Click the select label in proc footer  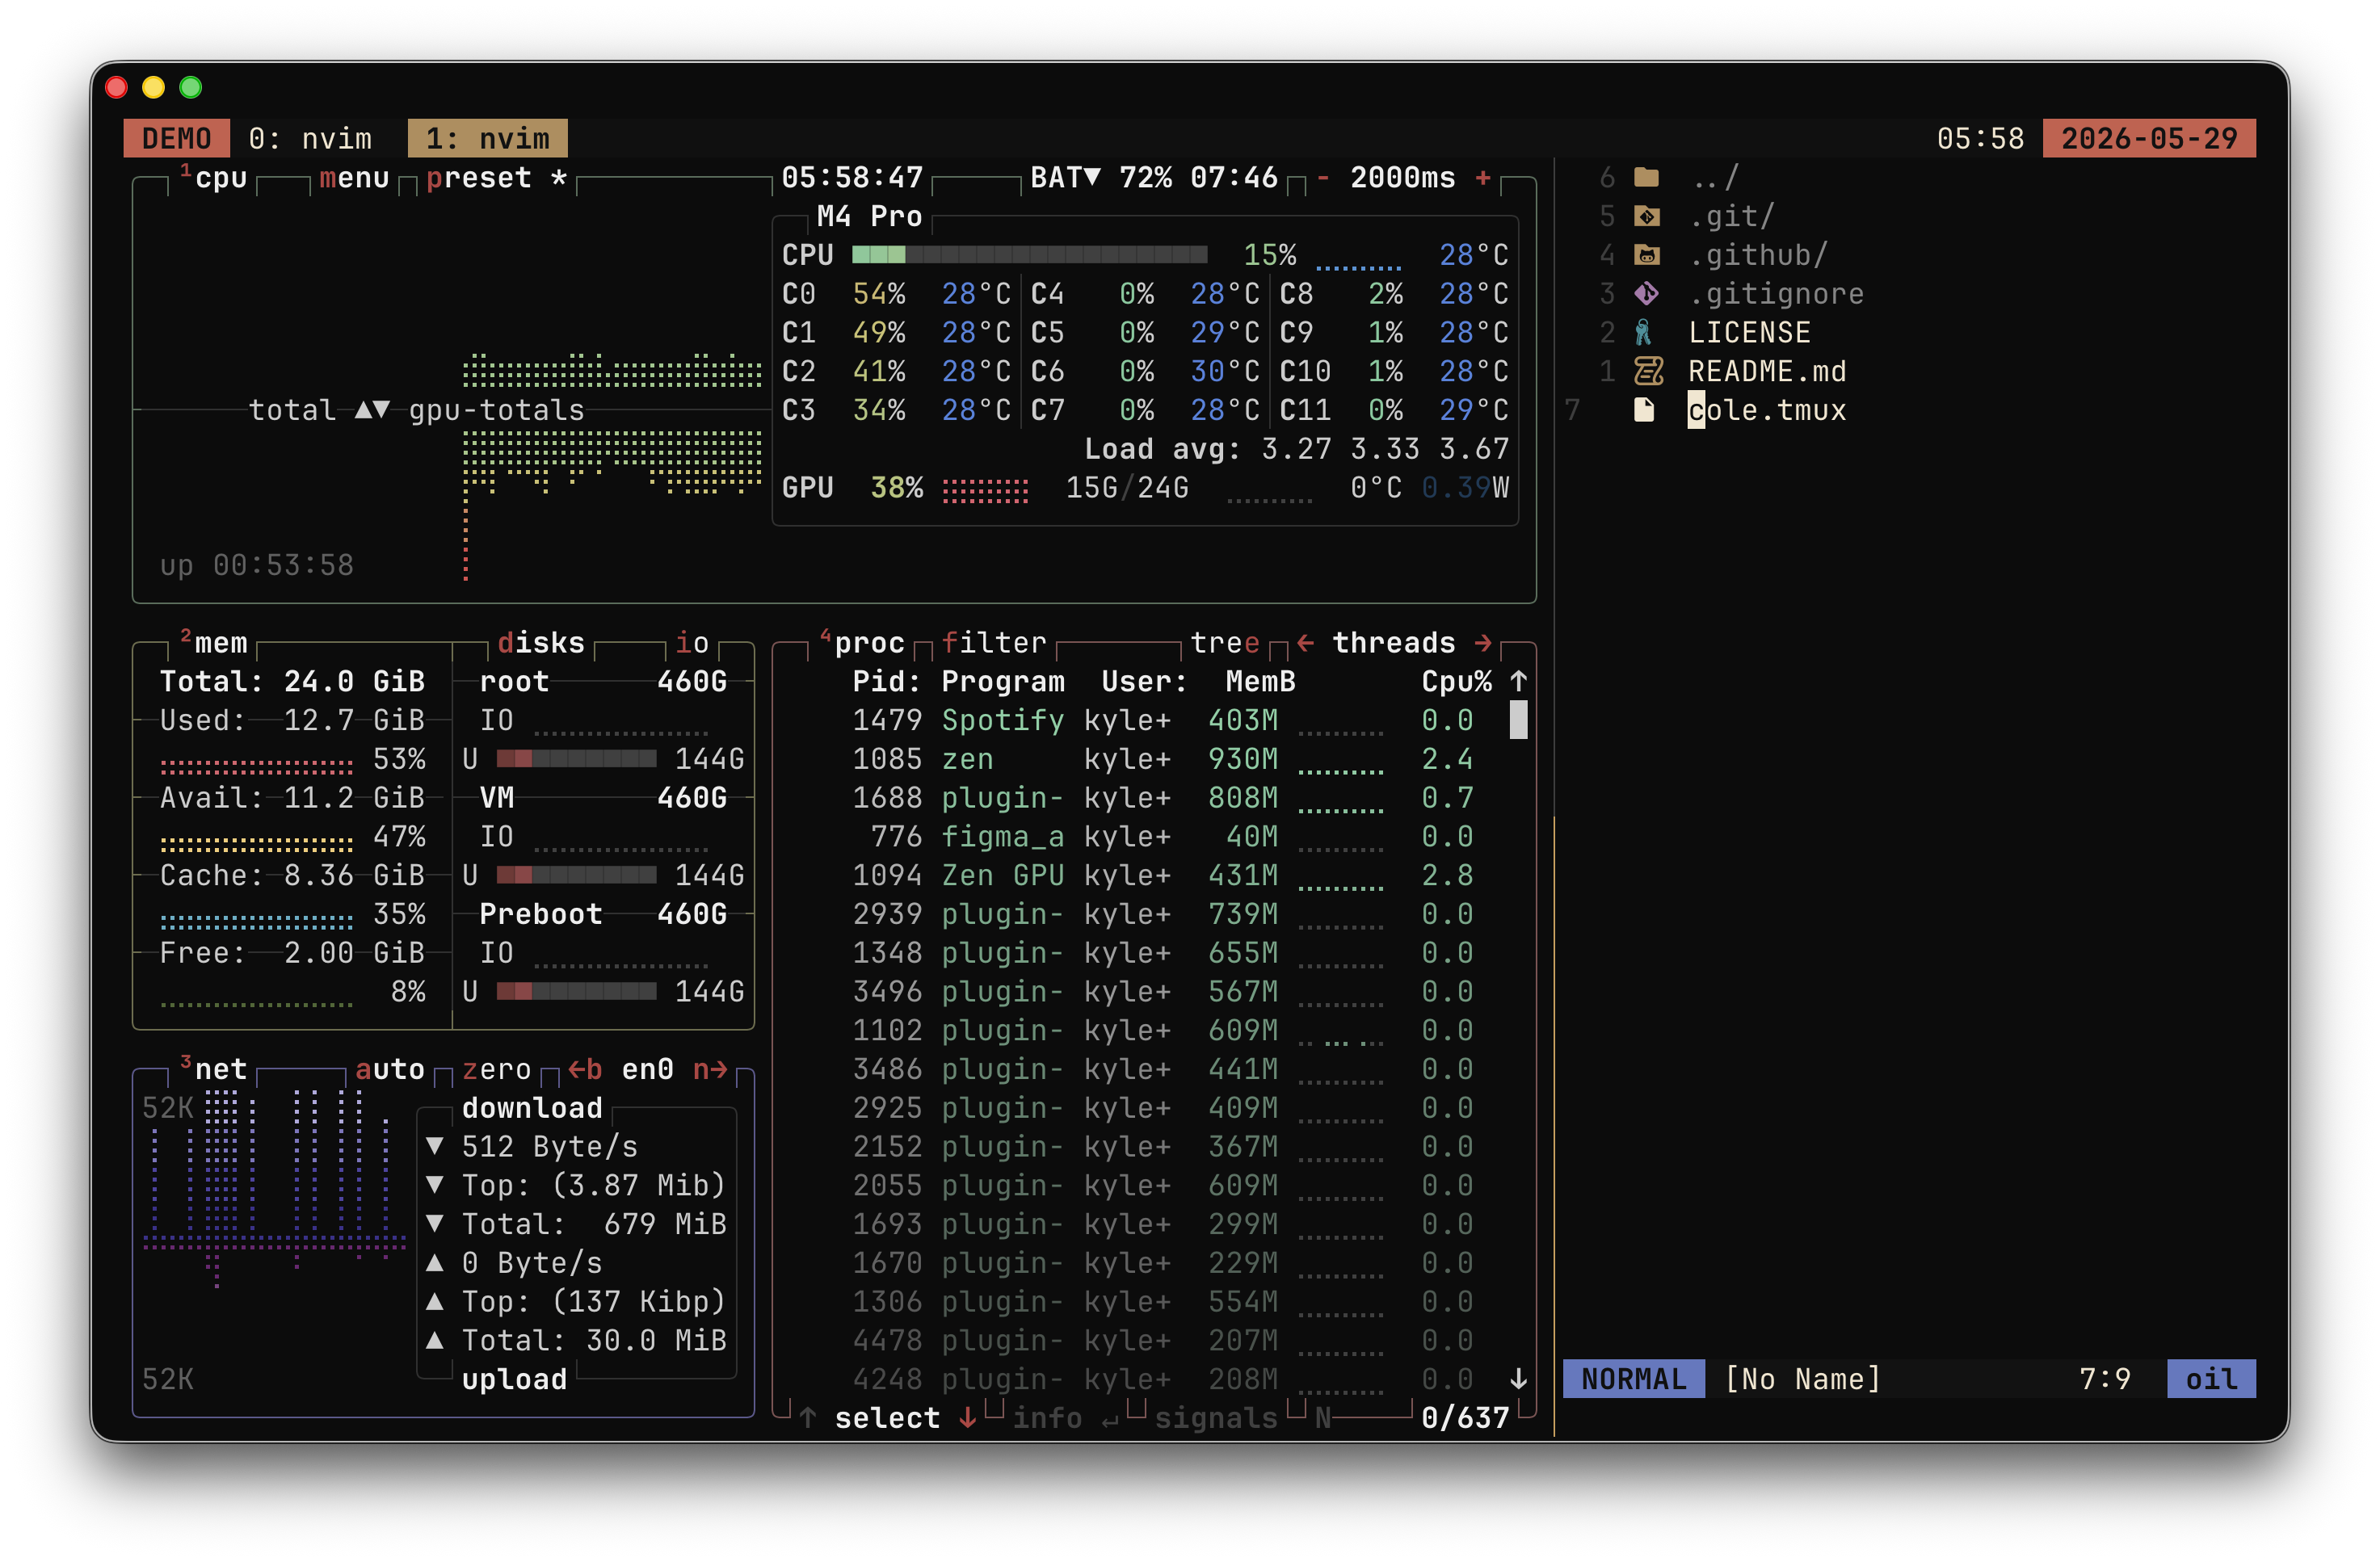(x=887, y=1418)
